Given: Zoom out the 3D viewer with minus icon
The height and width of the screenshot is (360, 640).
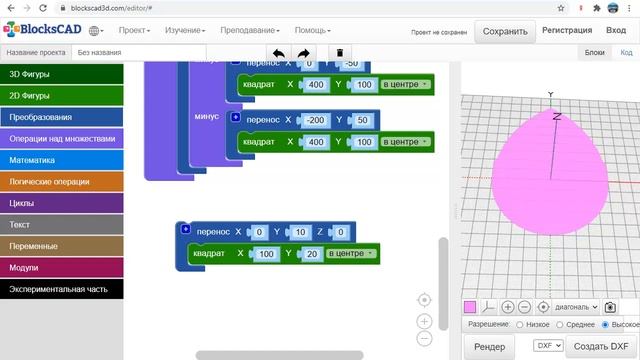Looking at the screenshot, I should coord(524,307).
